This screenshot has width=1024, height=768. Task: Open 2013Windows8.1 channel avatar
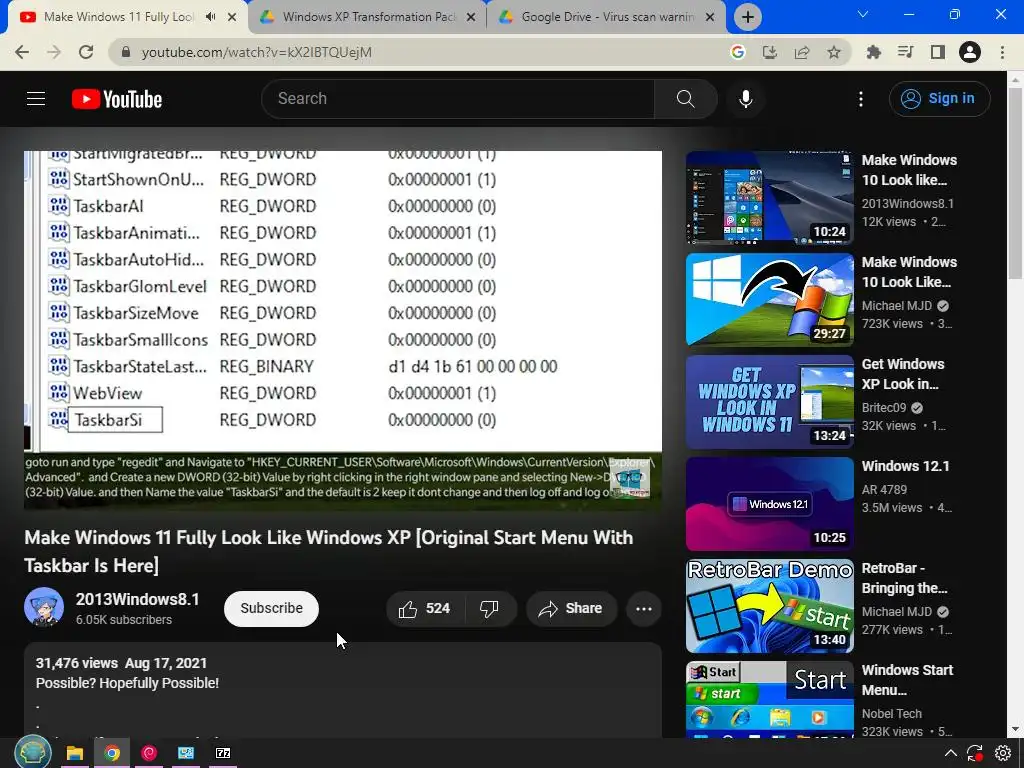tap(44, 607)
